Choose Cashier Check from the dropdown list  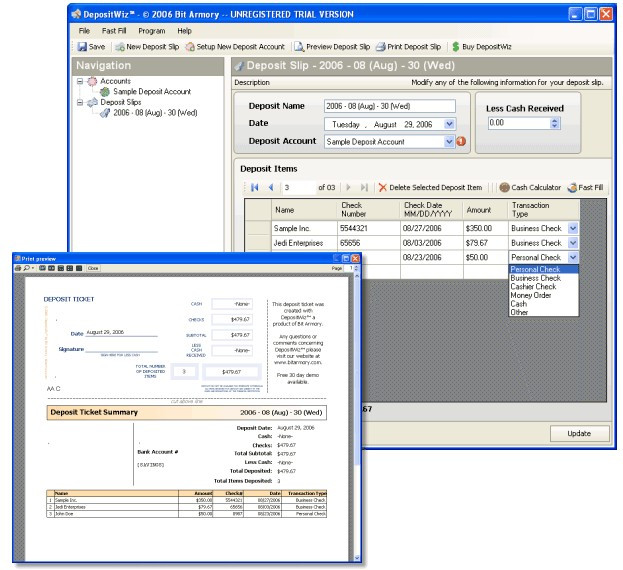pos(543,286)
